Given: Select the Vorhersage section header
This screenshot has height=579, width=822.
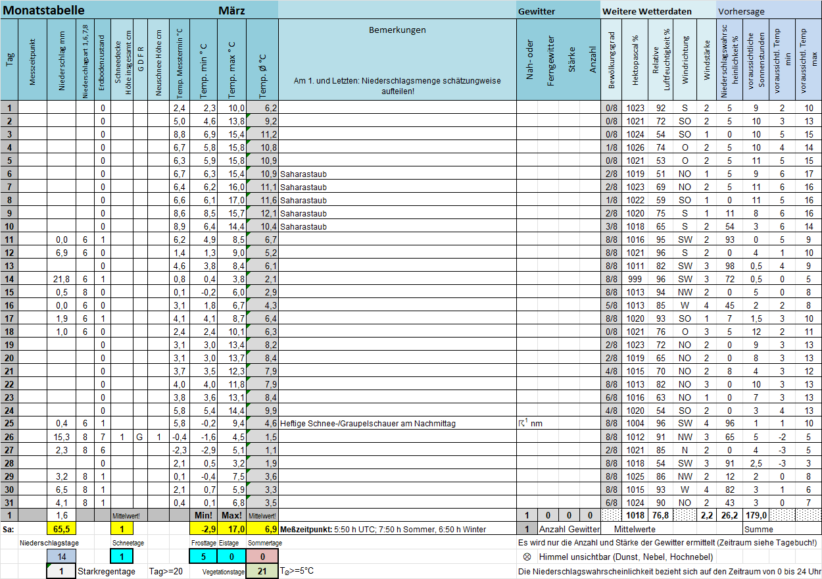Looking at the screenshot, I should [744, 9].
